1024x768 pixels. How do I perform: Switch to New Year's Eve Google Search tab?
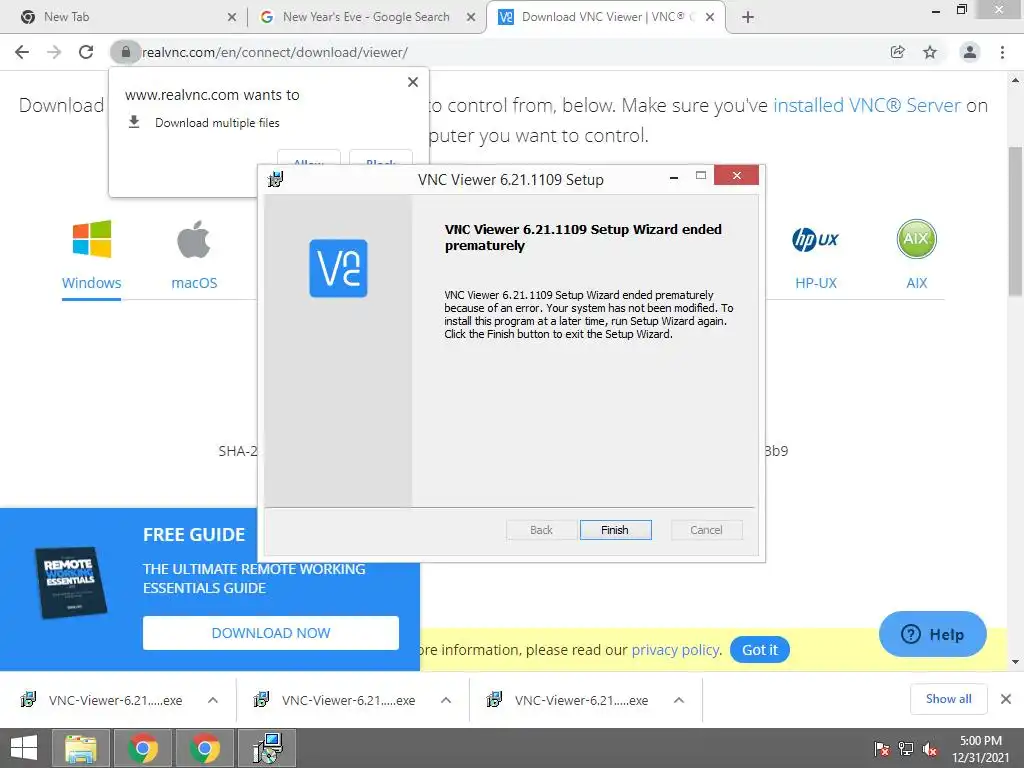366,17
